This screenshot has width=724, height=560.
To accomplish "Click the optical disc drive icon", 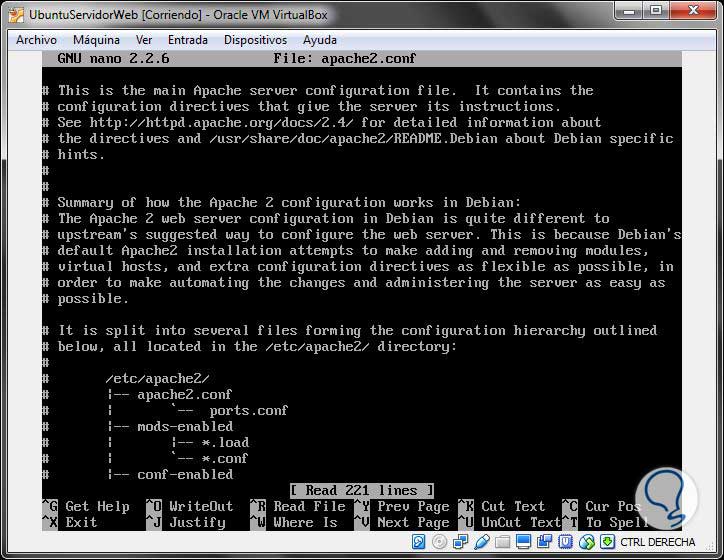I will (439, 542).
